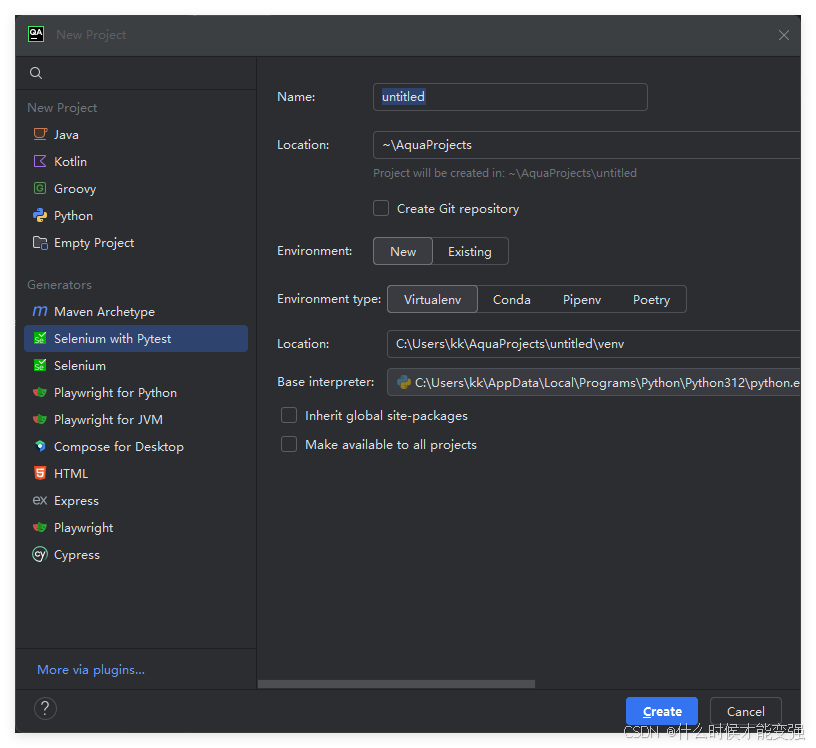Click the Compose for Desktop icon

pyautogui.click(x=40, y=447)
